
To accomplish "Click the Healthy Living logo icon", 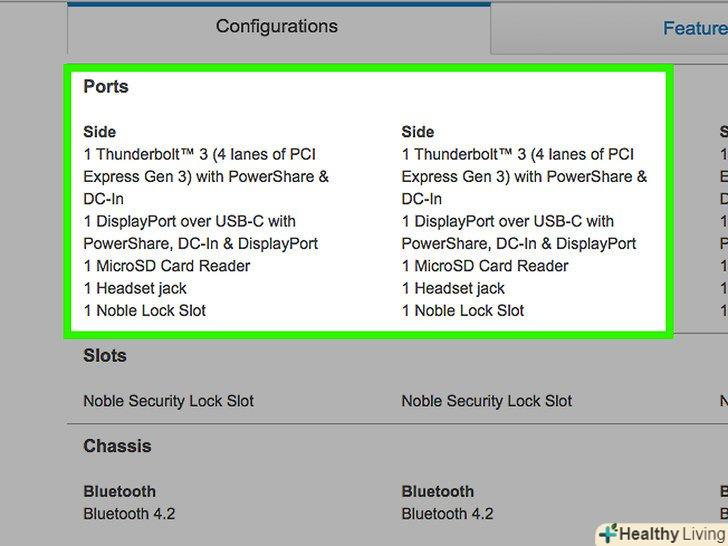I will click(x=607, y=534).
